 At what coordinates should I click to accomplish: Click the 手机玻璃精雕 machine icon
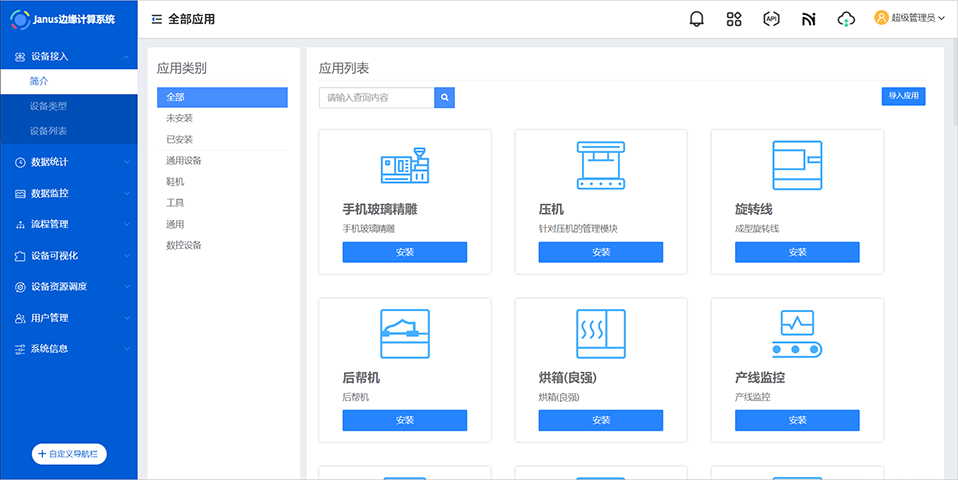coord(405,166)
